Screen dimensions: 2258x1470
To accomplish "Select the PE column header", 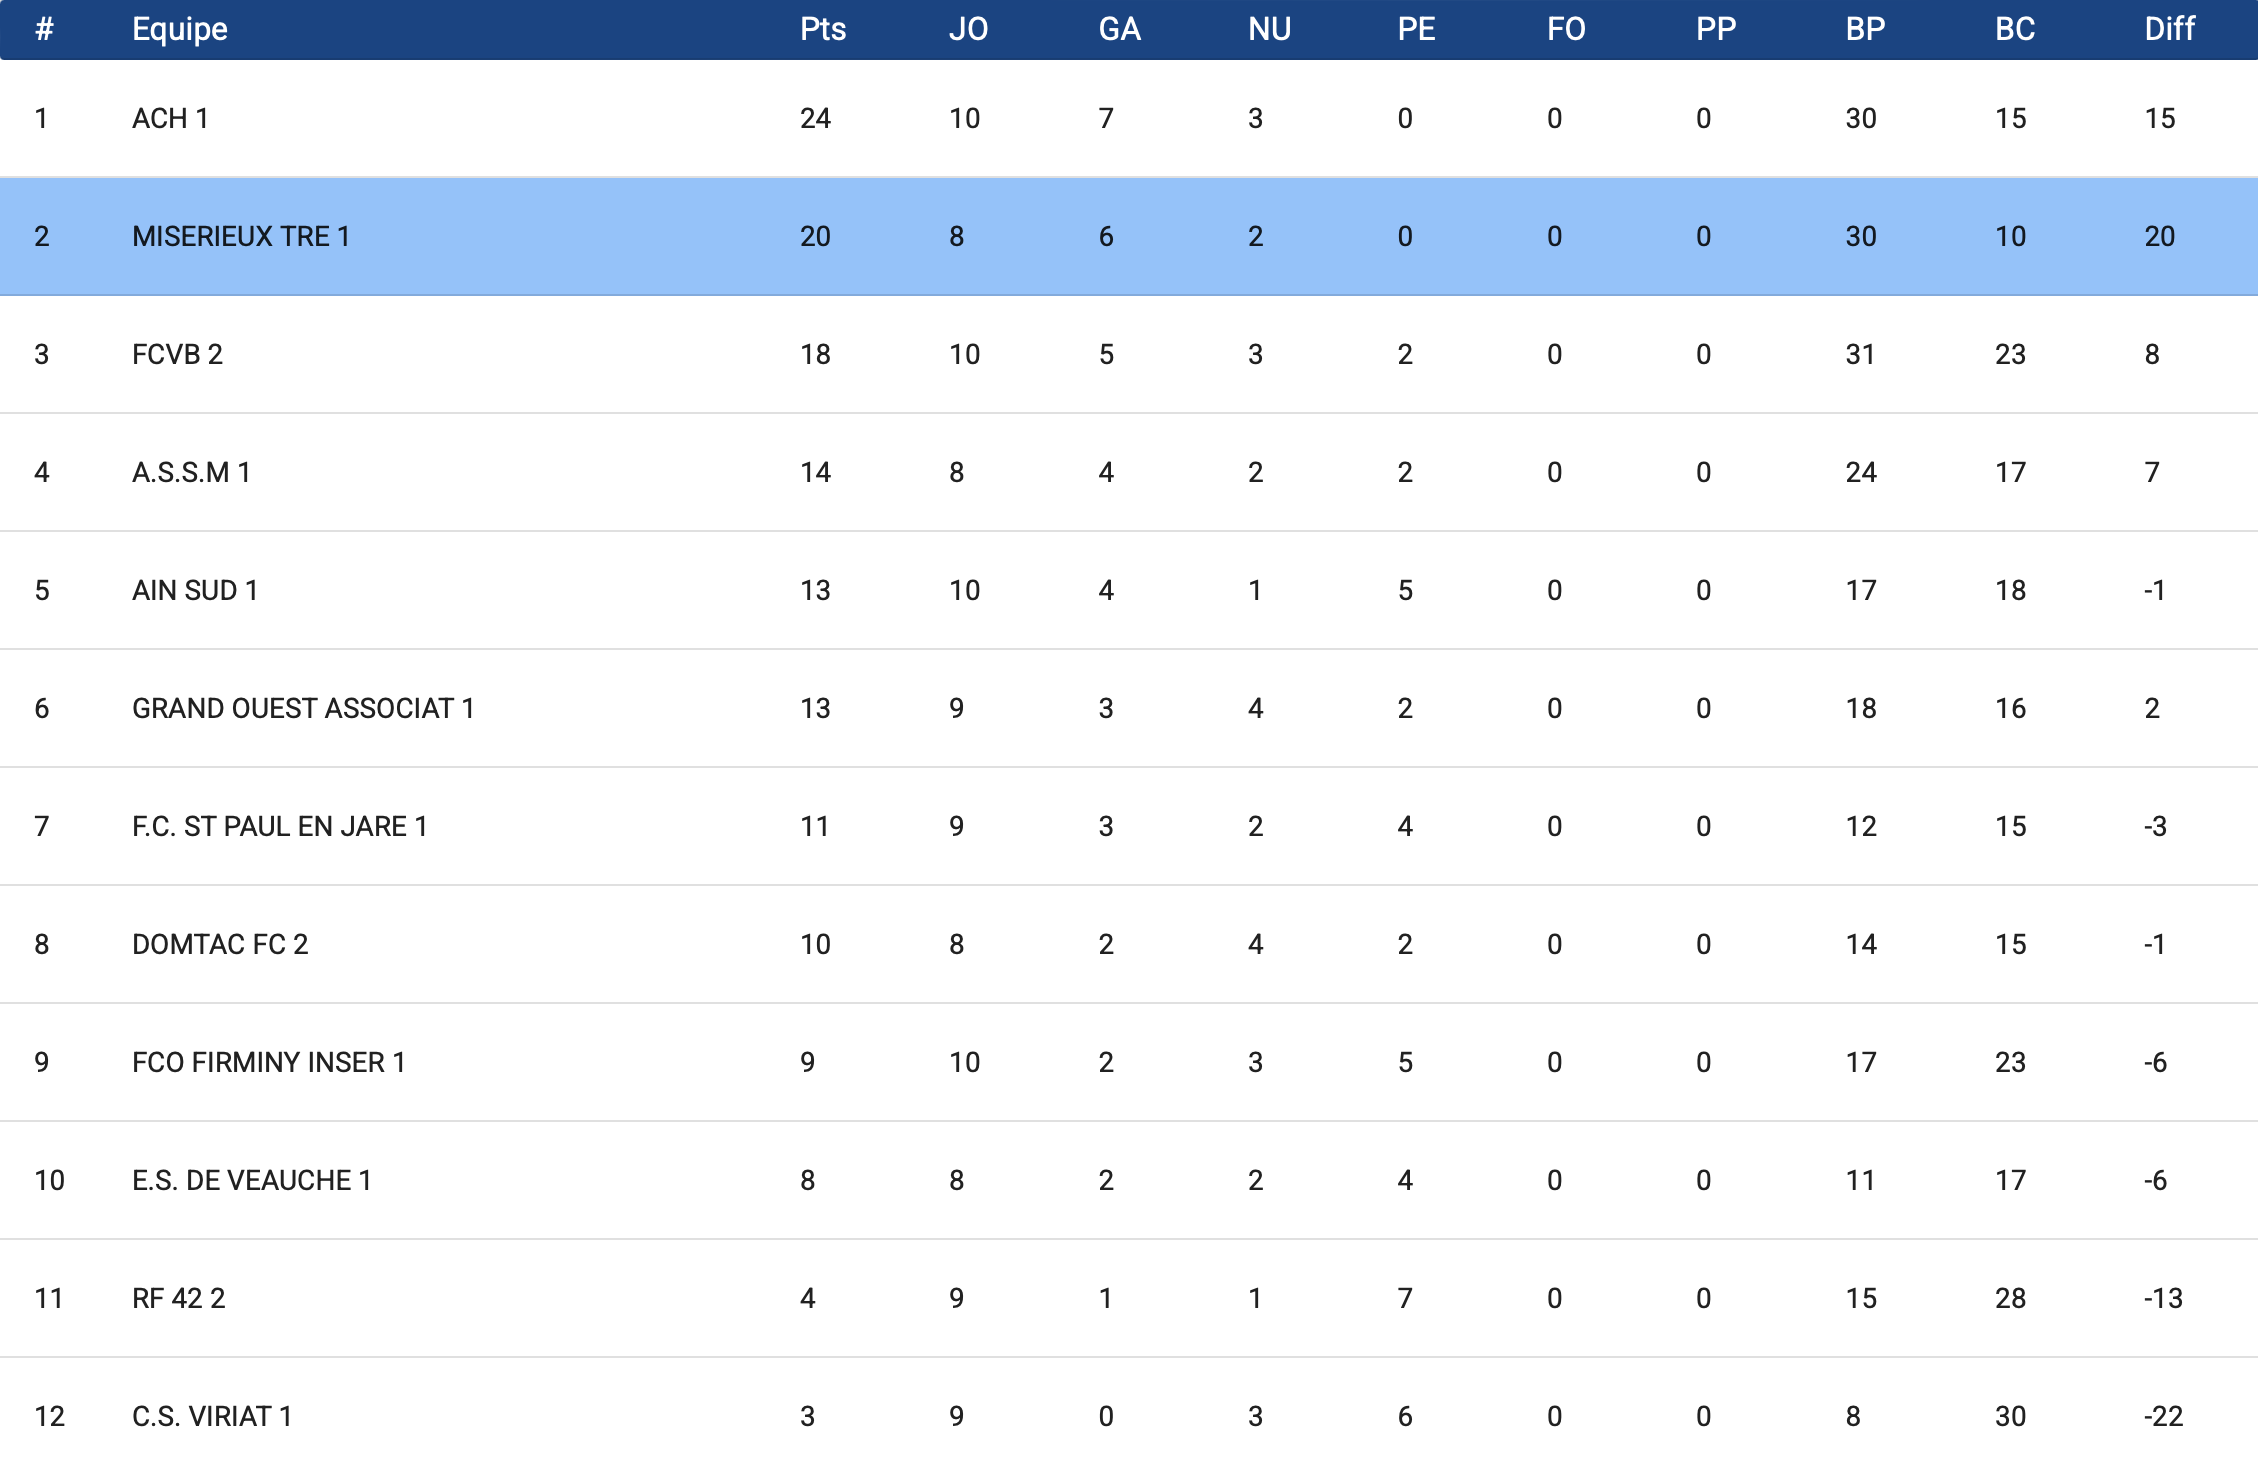I will 1416,29.
